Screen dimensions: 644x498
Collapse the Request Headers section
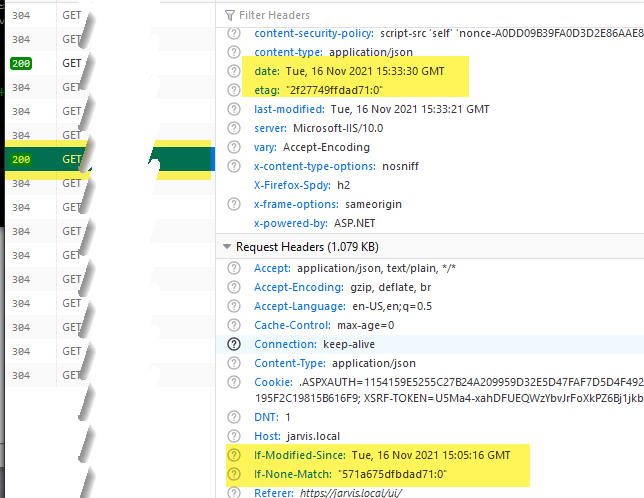227,247
